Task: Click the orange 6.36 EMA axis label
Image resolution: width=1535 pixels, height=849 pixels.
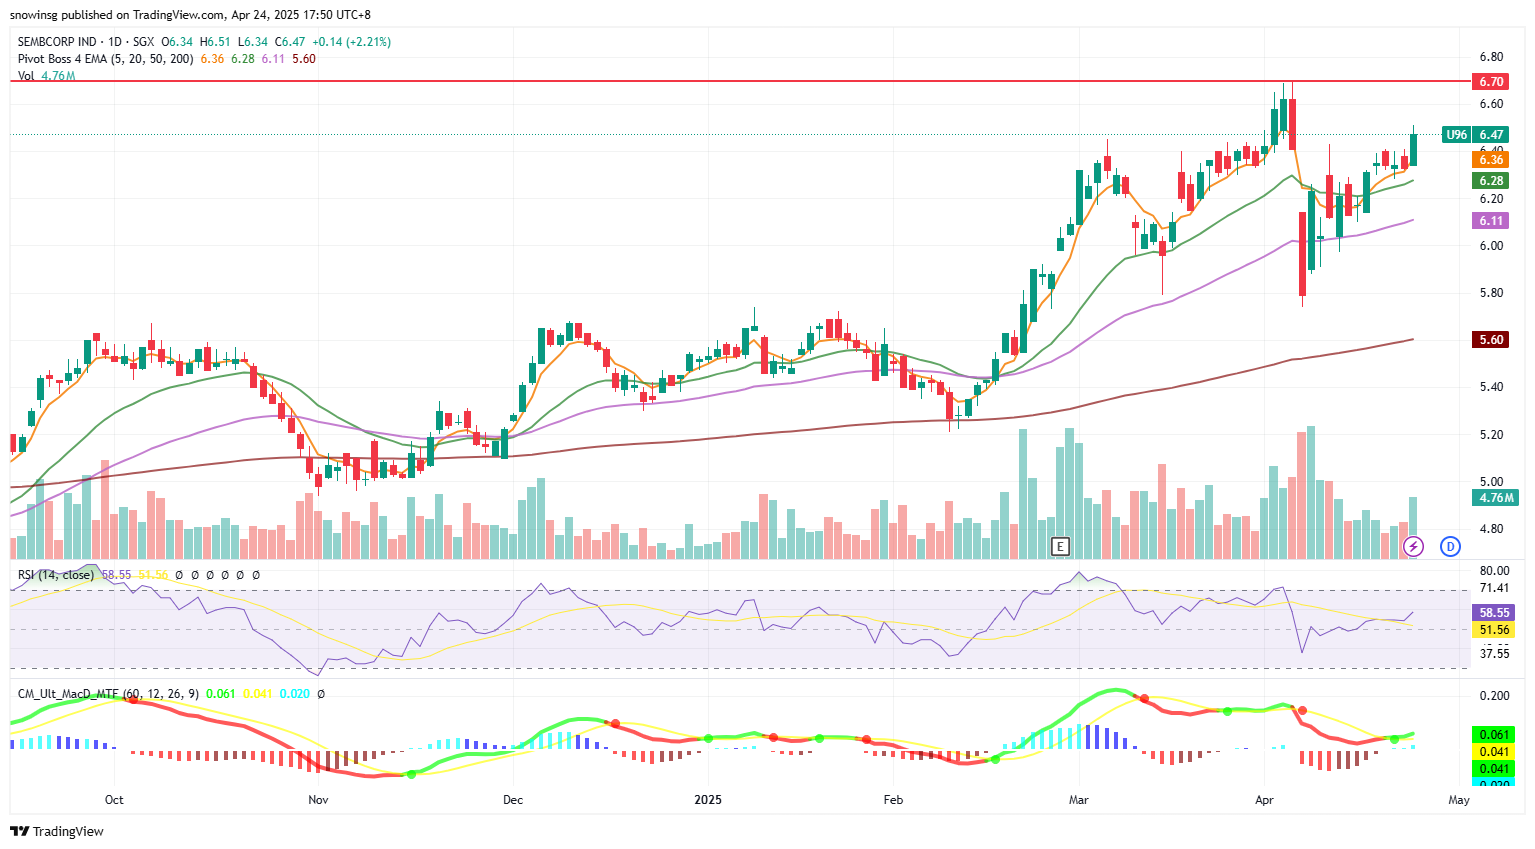Action: [x=1491, y=160]
